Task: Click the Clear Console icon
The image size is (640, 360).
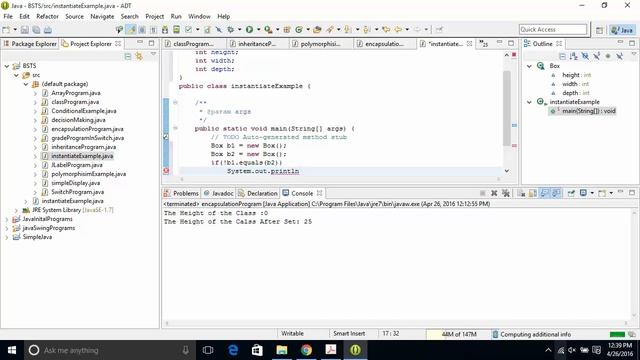Action: pos(522,193)
